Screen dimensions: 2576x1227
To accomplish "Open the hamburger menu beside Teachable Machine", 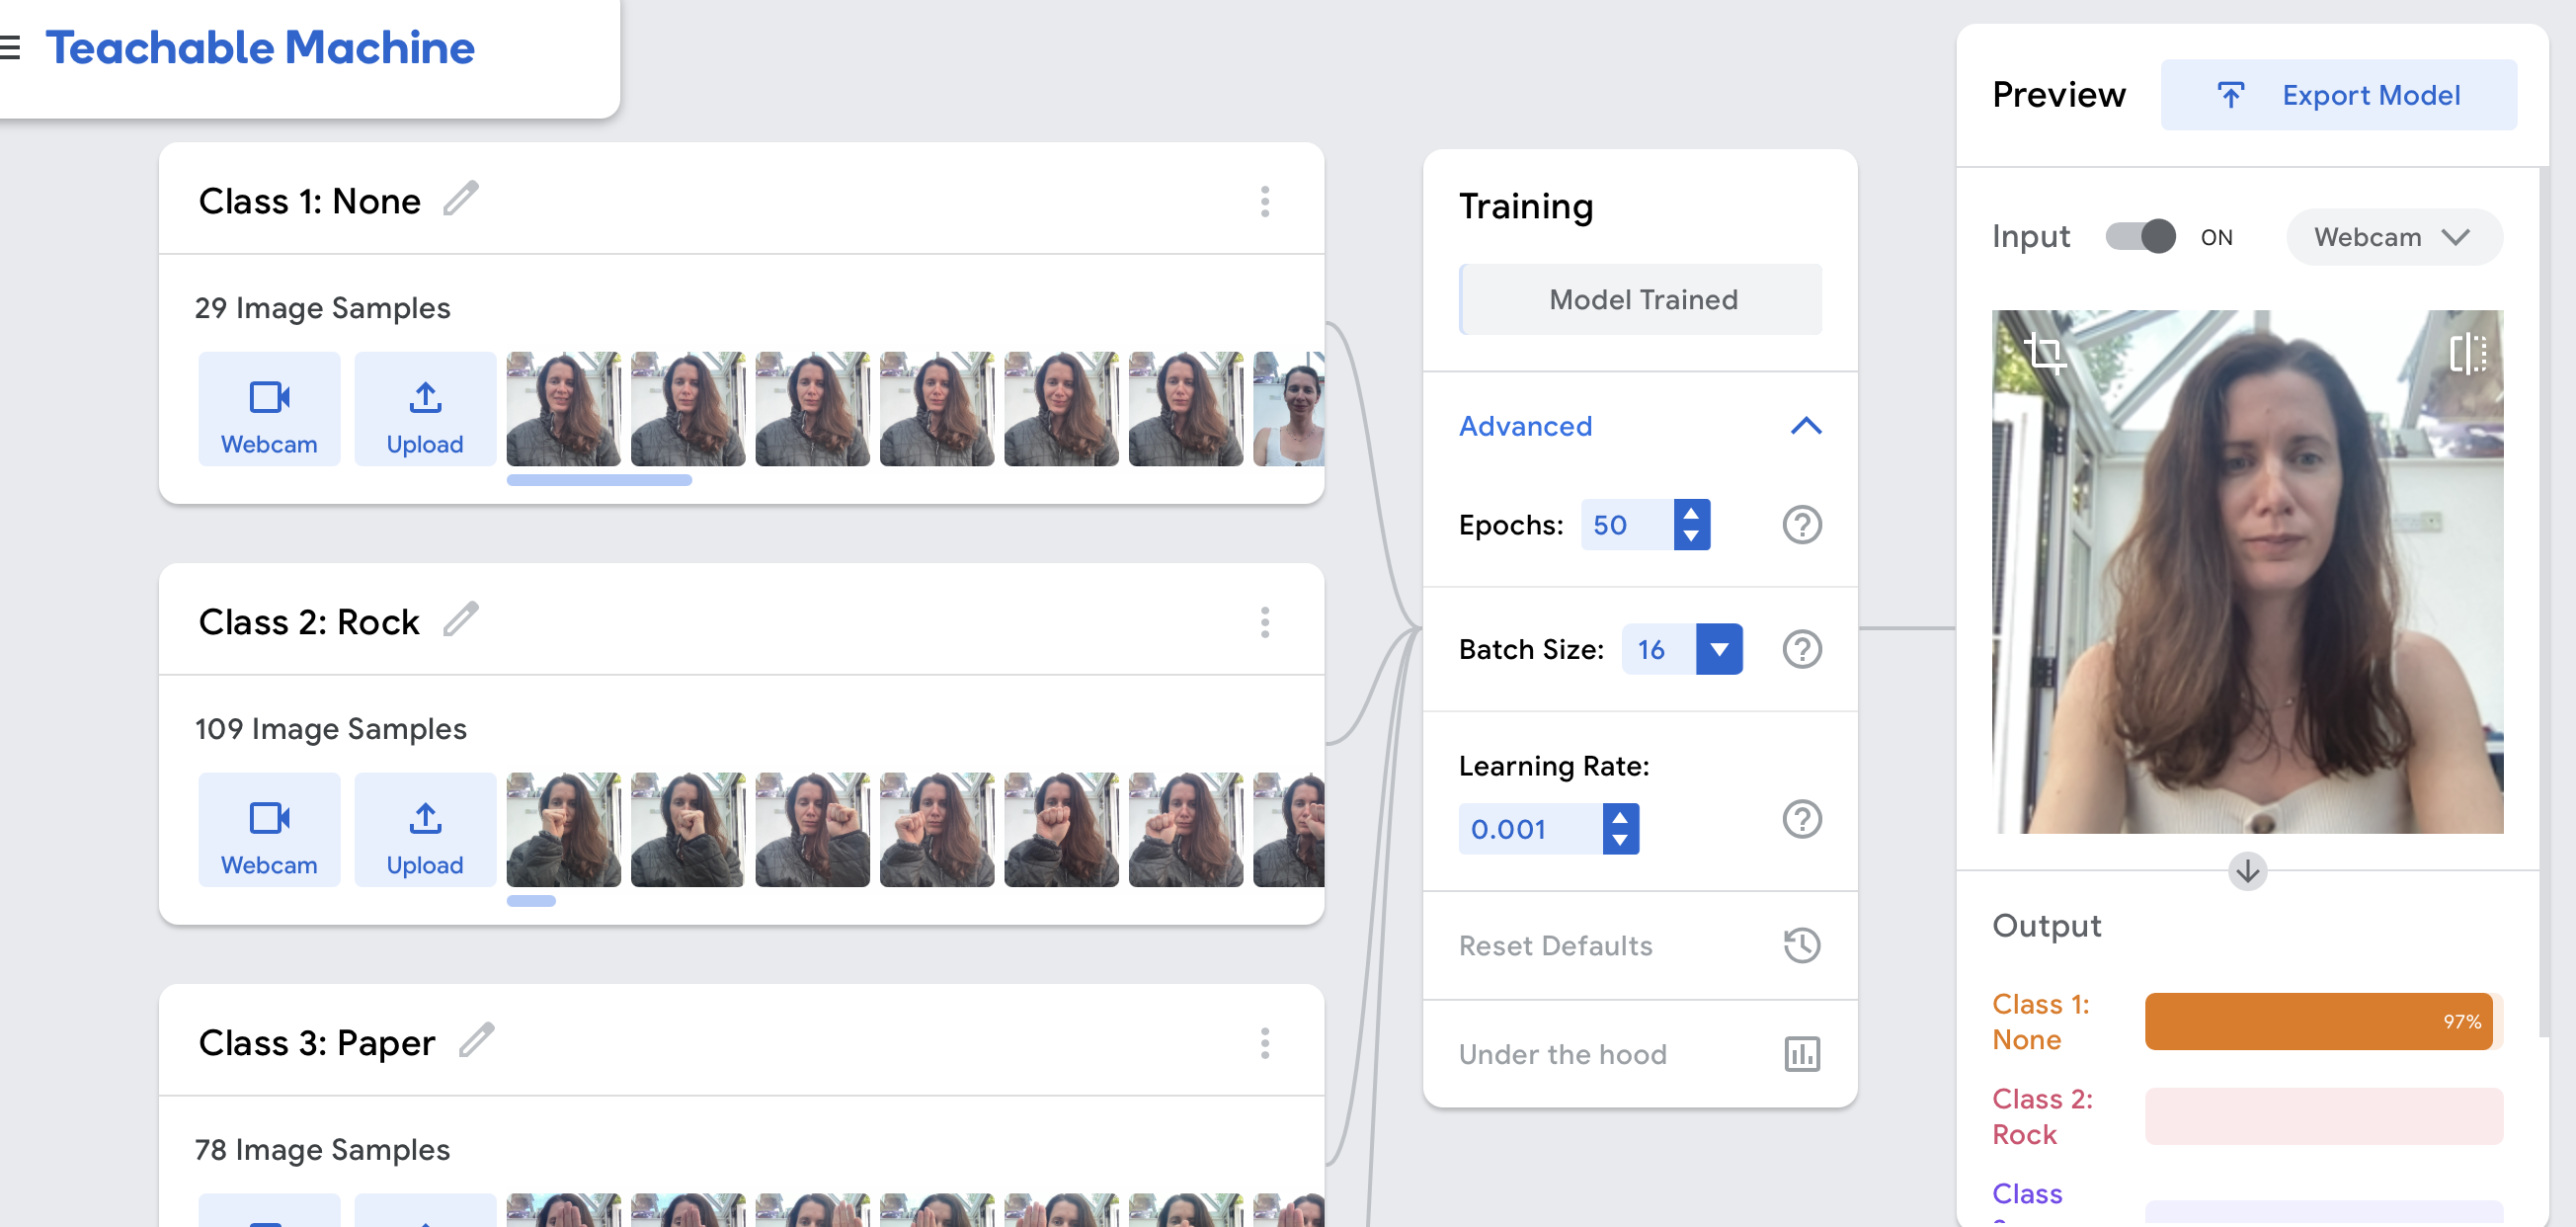I will (10, 47).
